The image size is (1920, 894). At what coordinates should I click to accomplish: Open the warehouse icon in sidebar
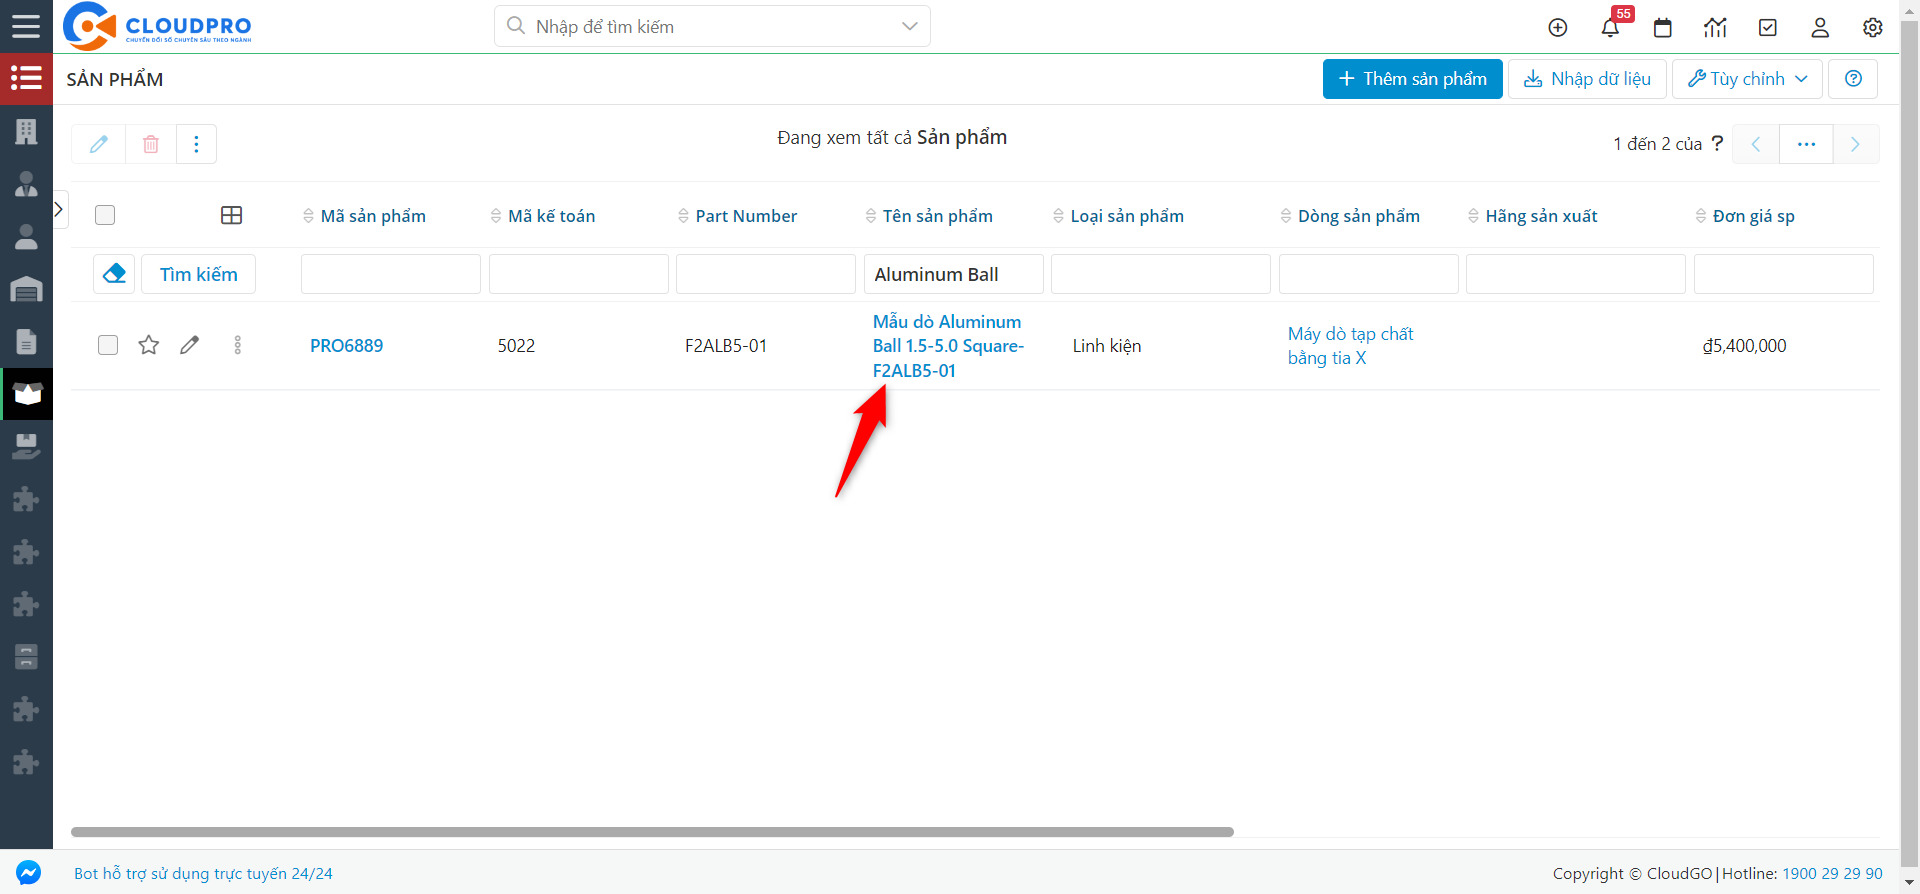(x=26, y=289)
